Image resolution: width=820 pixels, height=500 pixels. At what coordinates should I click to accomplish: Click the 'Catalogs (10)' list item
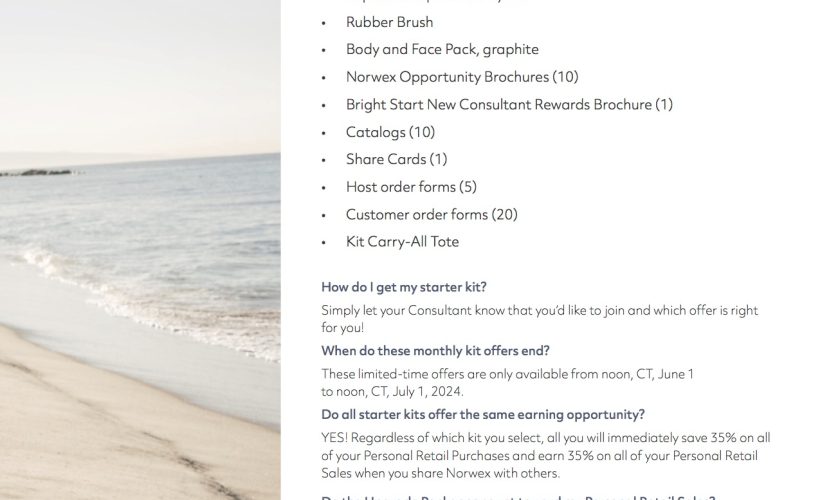coord(390,132)
